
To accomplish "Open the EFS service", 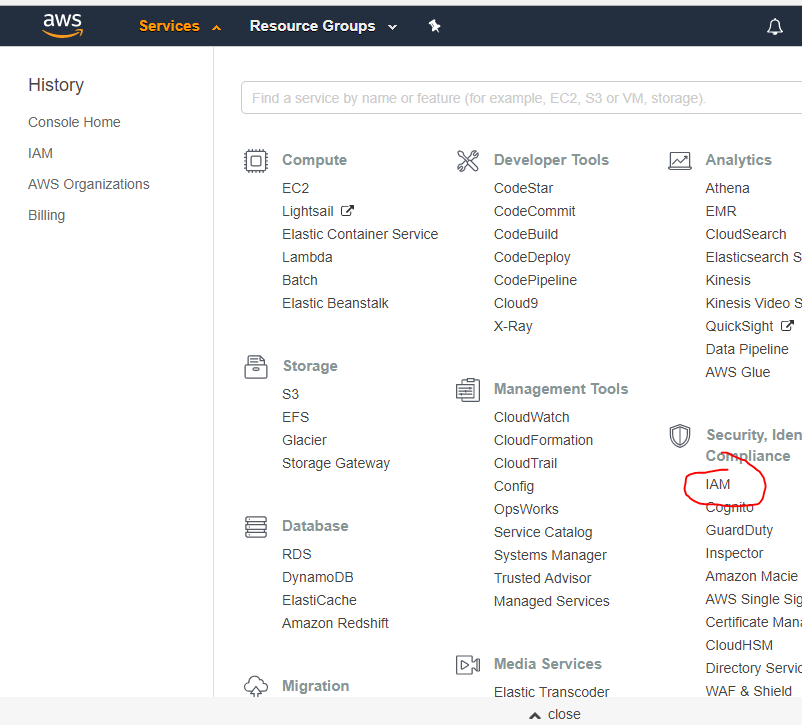I will click(x=295, y=418).
